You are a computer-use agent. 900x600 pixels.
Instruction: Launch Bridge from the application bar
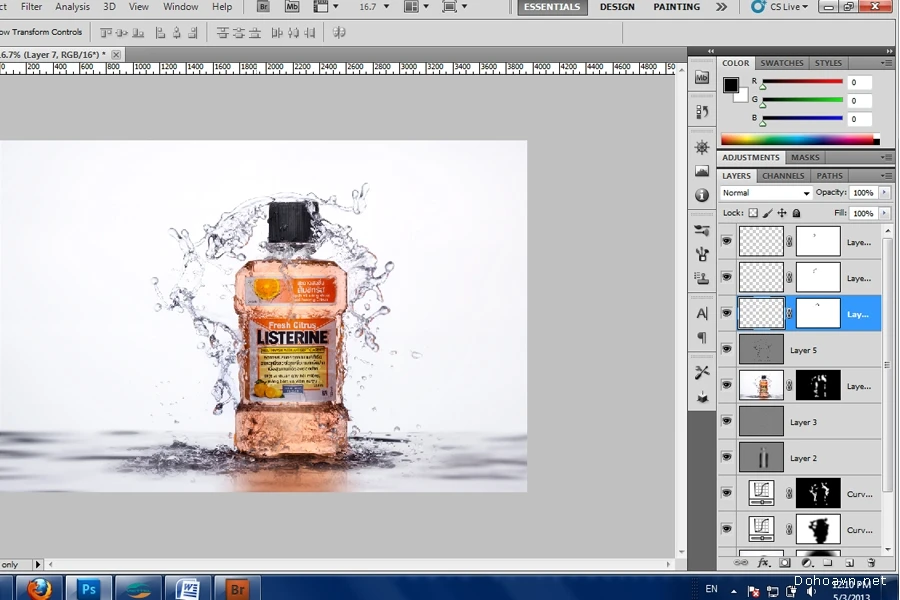pyautogui.click(x=264, y=7)
